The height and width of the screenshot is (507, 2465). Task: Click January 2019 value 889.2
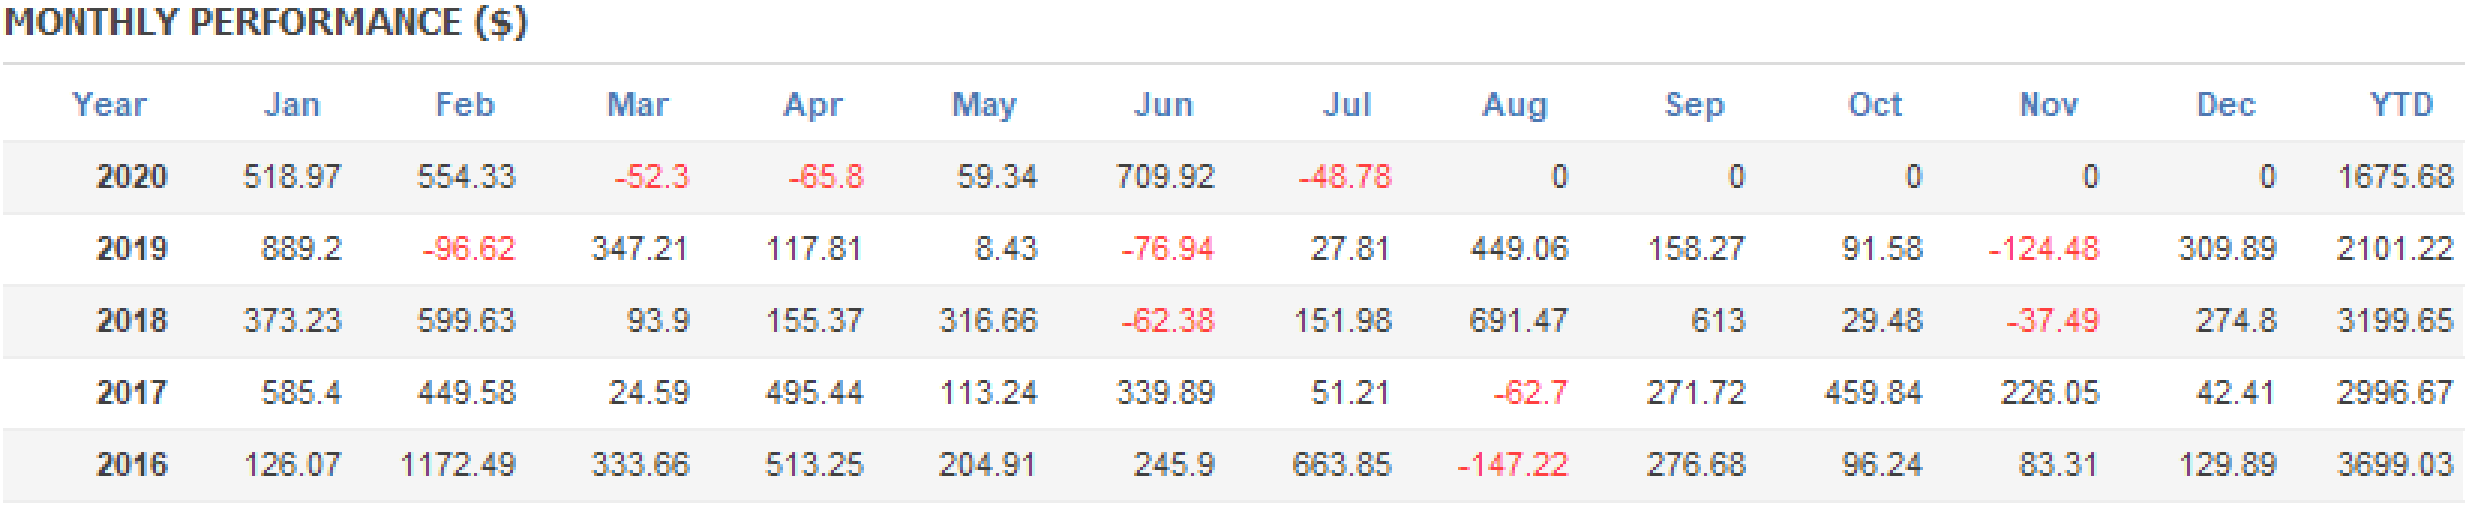coord(301,249)
